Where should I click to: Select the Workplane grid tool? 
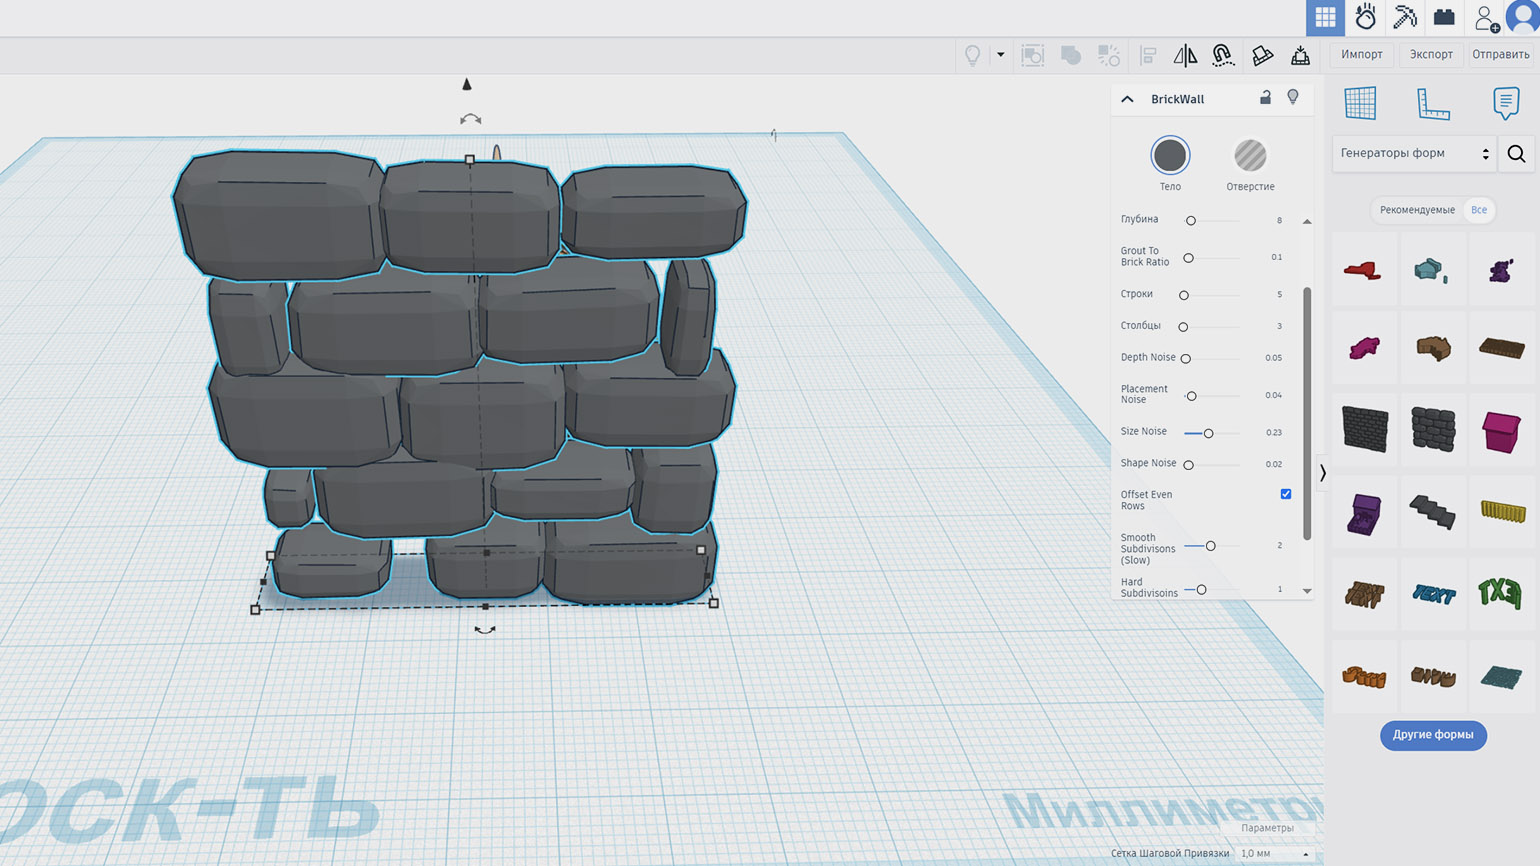1360,103
